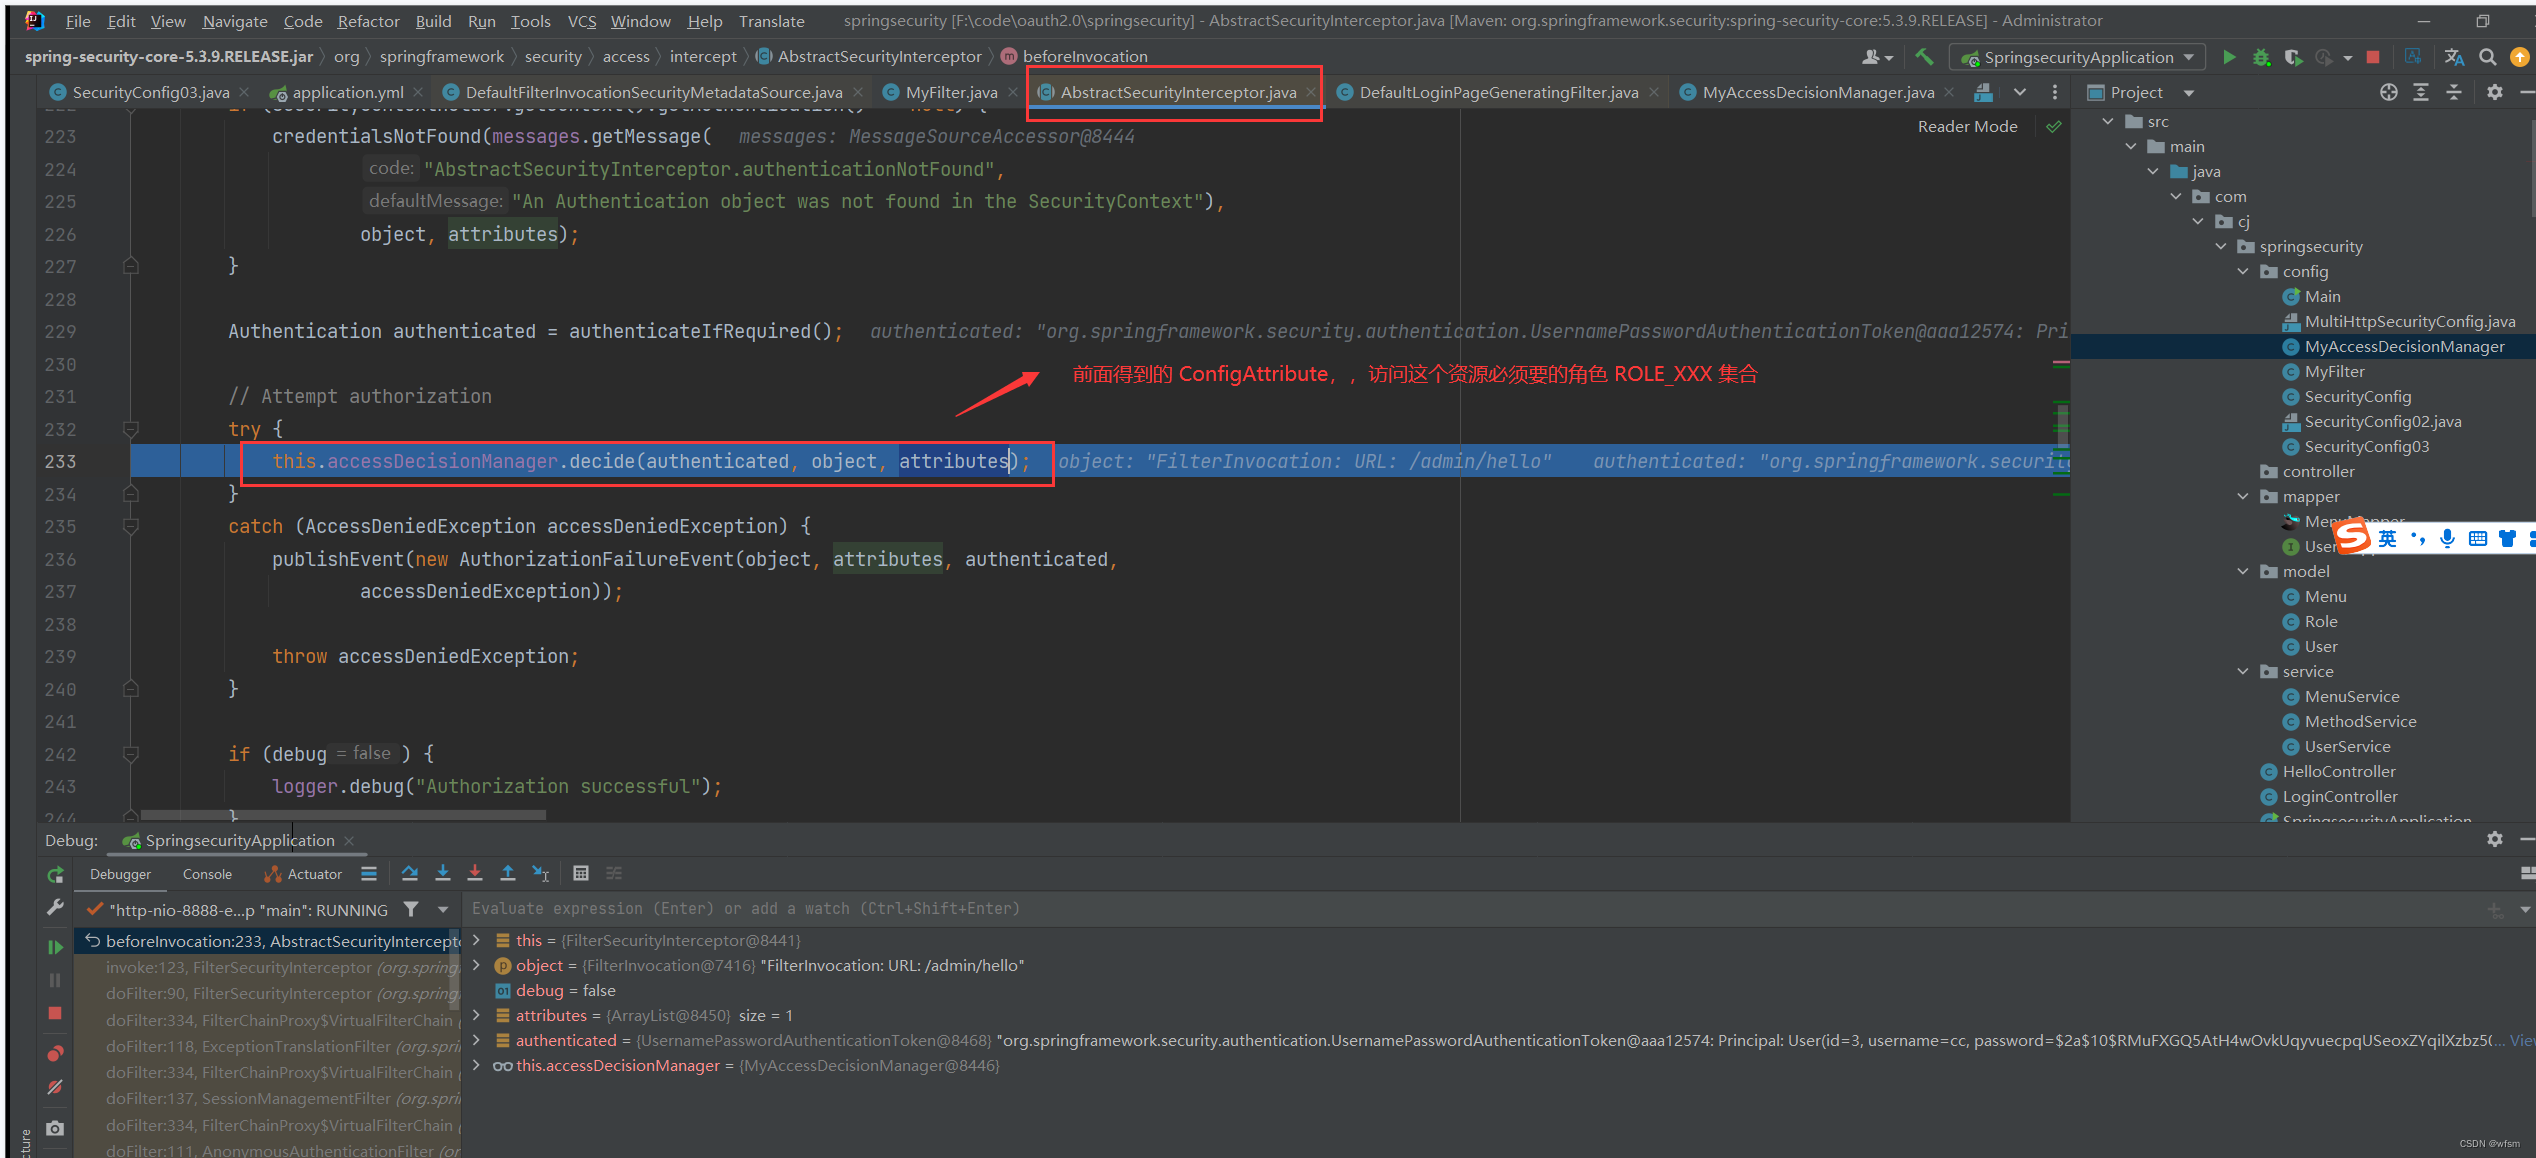
Task: Toggle Reader Mode in the editor
Action: (x=1967, y=126)
